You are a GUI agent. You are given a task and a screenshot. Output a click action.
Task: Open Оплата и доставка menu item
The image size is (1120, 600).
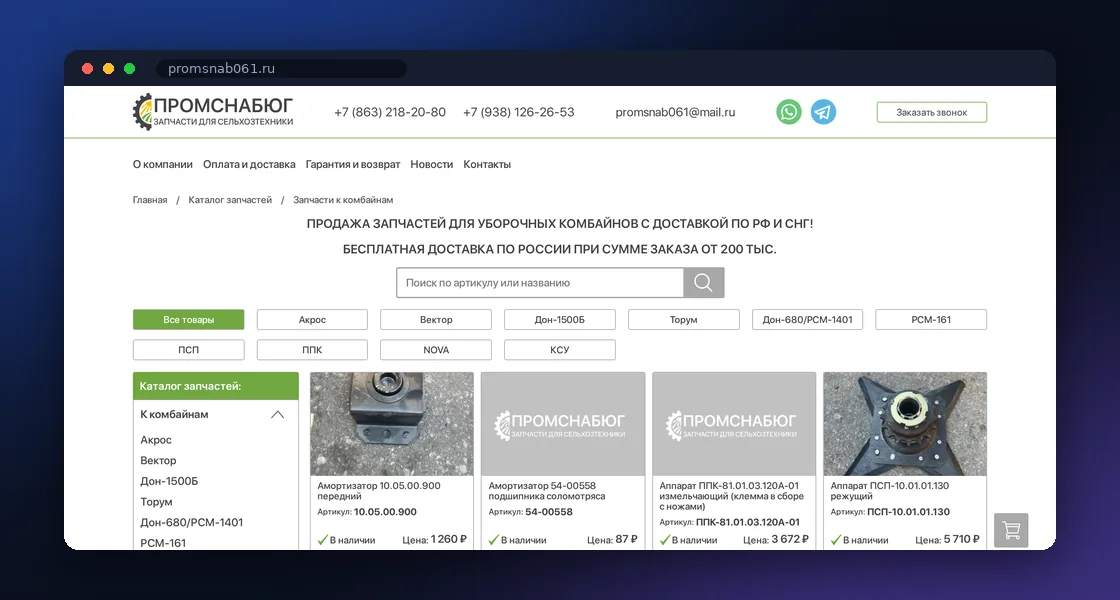pyautogui.click(x=249, y=164)
